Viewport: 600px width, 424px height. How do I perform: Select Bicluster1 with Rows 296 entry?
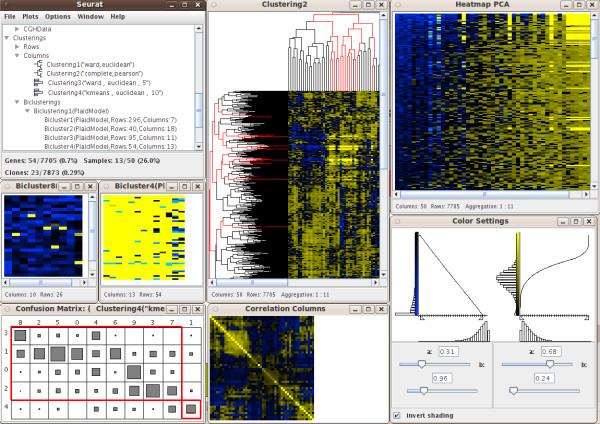(111, 120)
